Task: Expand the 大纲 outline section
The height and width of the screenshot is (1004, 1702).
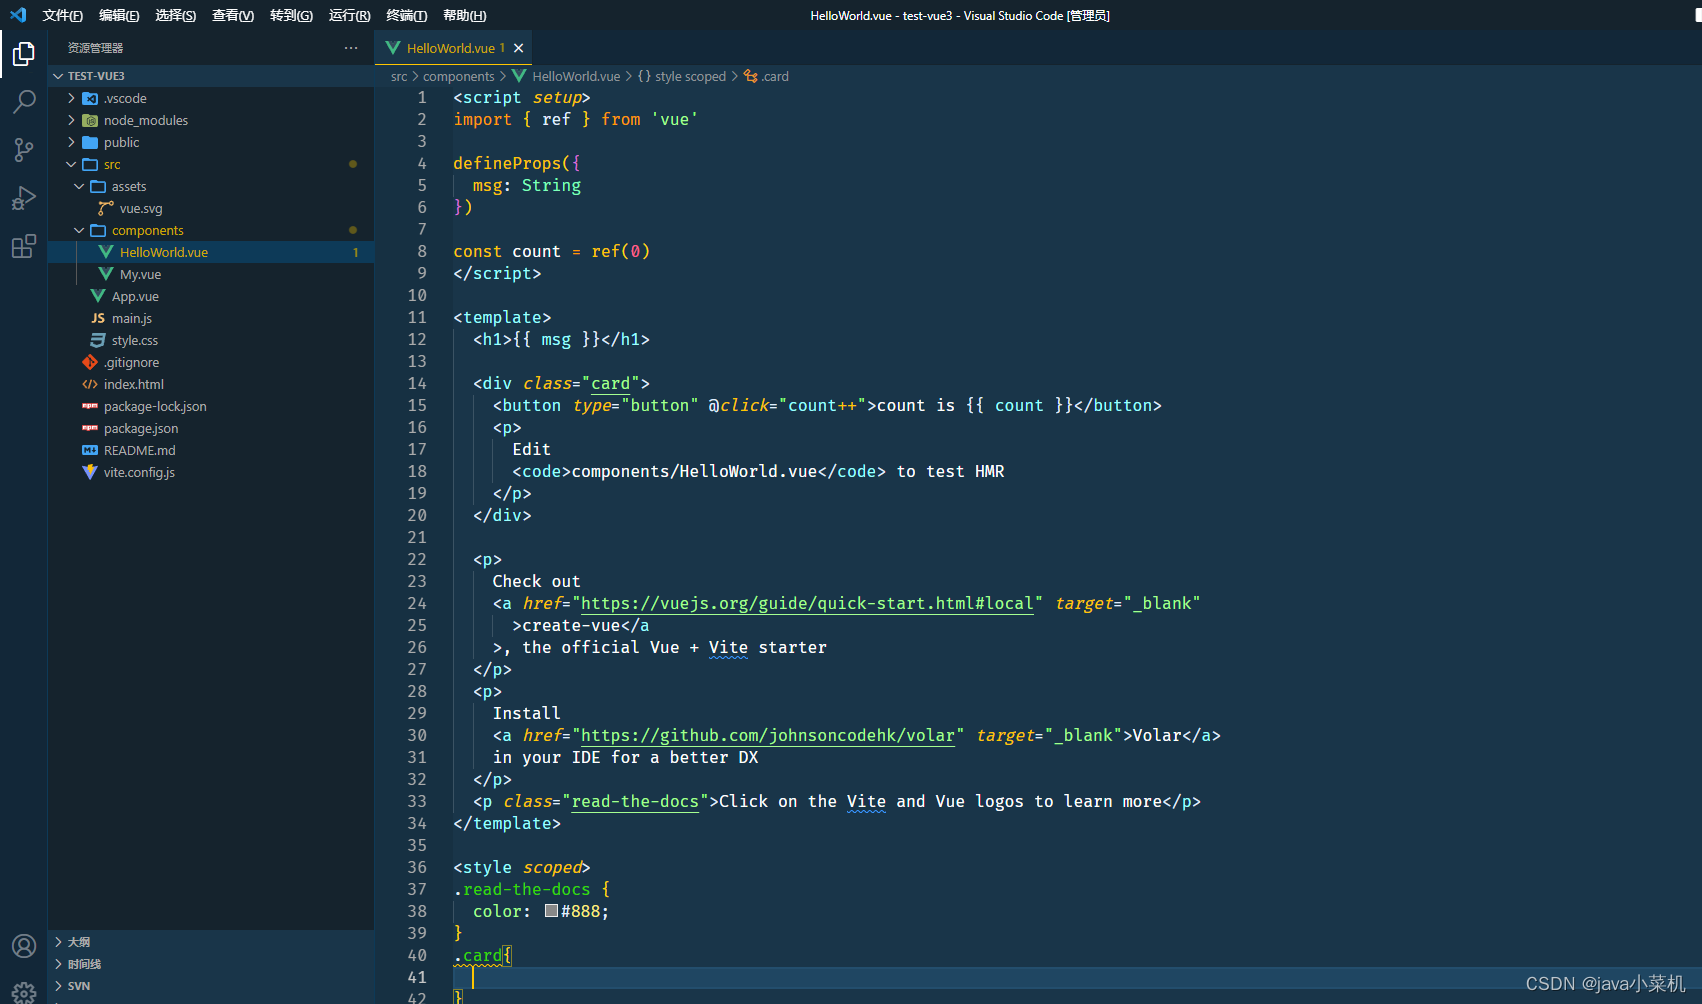Action: point(79,942)
